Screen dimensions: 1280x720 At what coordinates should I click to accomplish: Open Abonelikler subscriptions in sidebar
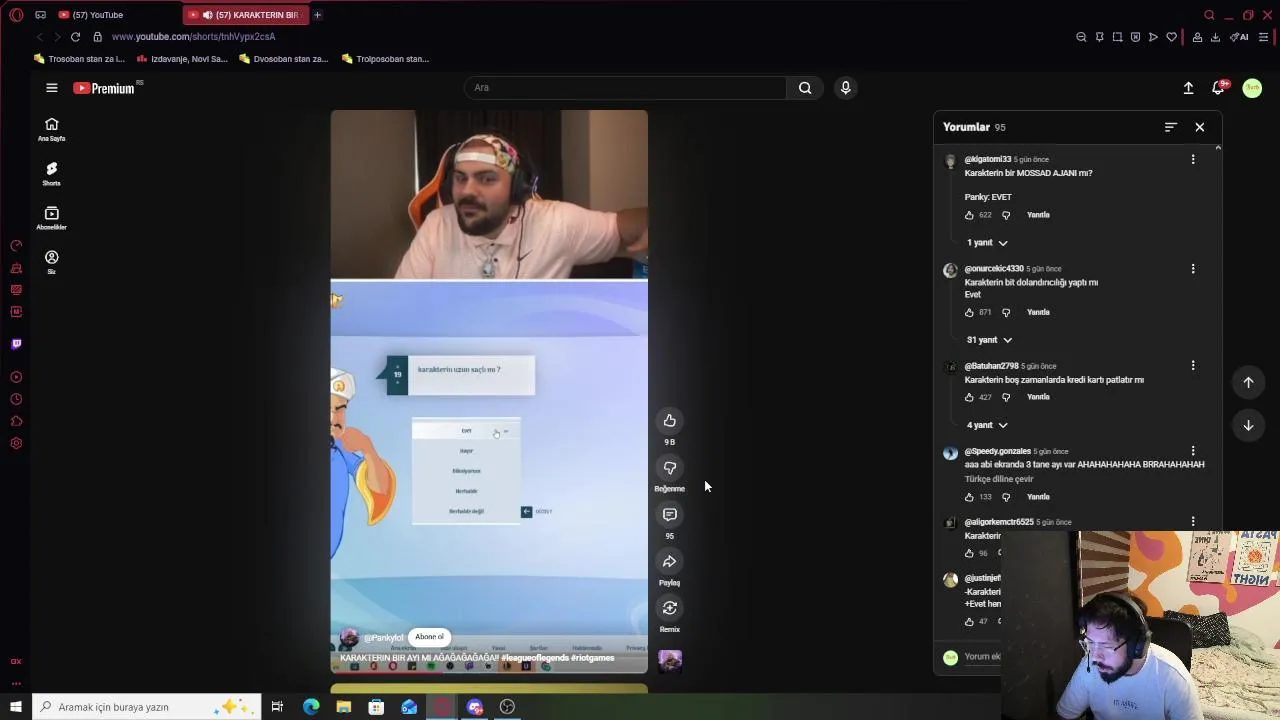[x=51, y=218]
